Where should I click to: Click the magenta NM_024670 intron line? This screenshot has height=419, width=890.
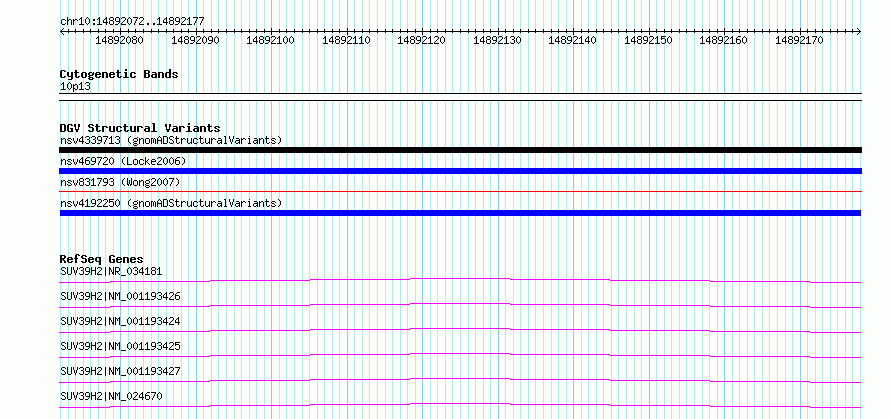(460, 403)
